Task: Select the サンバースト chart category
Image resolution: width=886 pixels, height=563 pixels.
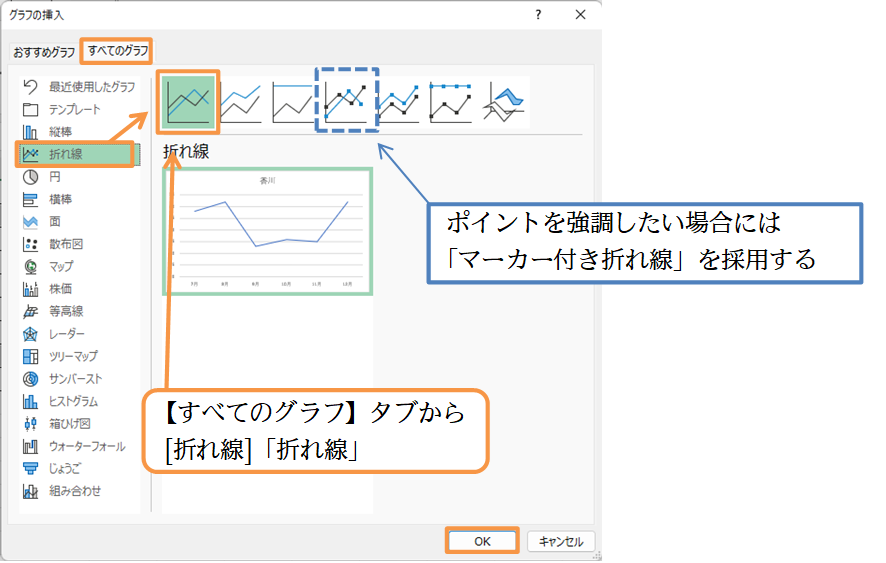Action: click(x=79, y=379)
